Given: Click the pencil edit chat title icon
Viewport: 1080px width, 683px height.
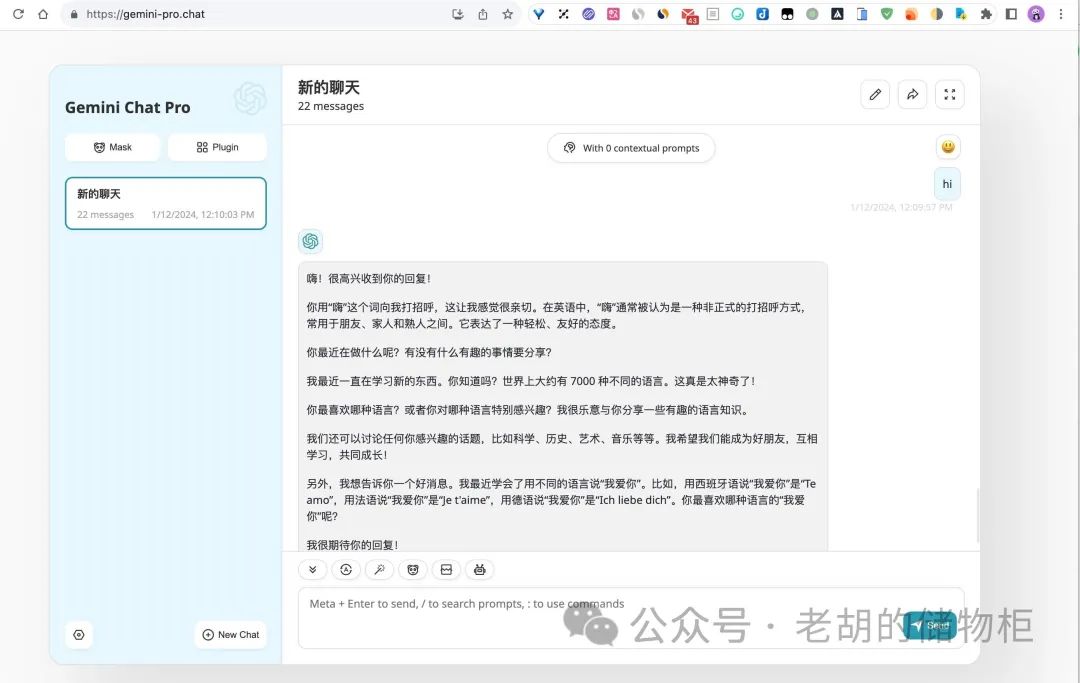Looking at the screenshot, I should coord(875,94).
